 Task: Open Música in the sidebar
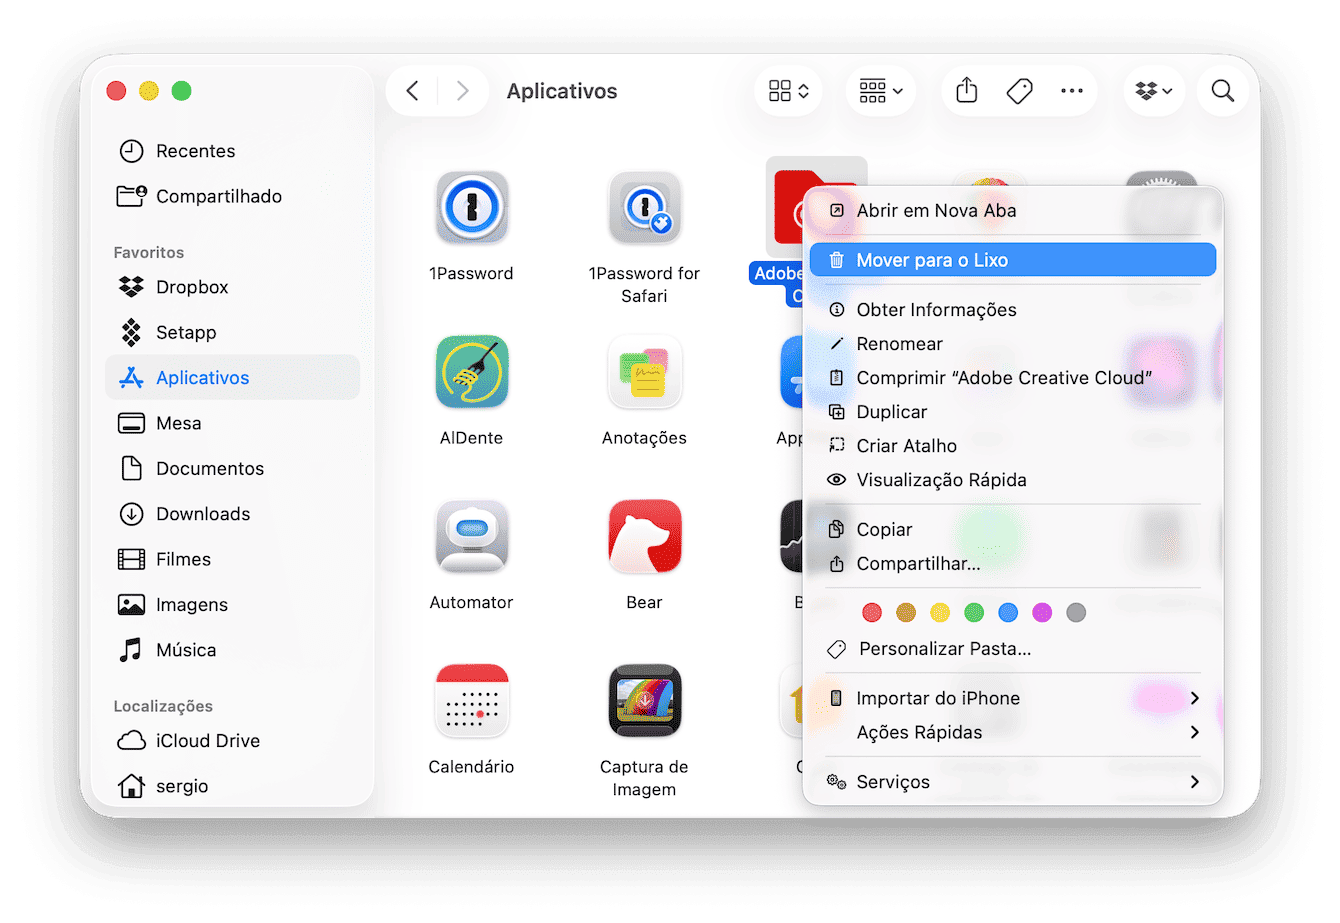tap(232, 650)
